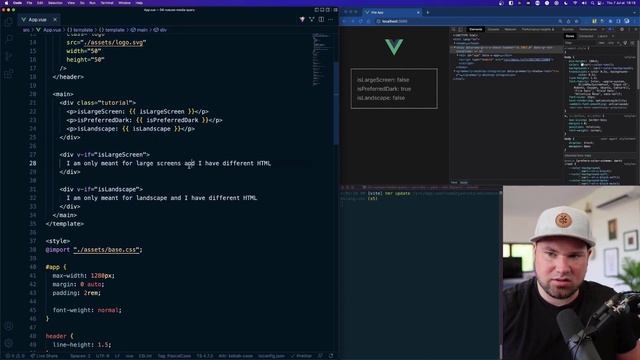The image size is (640, 360).
Task: Select the browser tab 'Vite App'
Action: click(x=391, y=13)
